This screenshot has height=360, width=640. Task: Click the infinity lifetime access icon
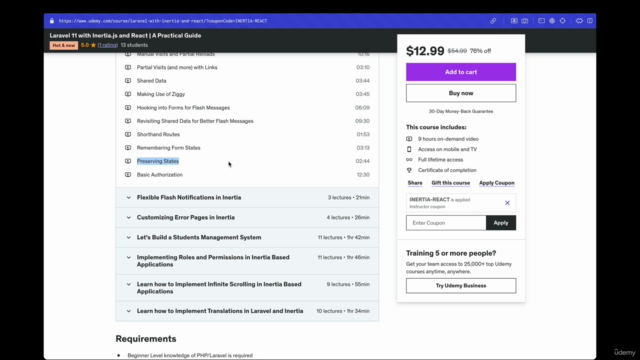coord(409,160)
